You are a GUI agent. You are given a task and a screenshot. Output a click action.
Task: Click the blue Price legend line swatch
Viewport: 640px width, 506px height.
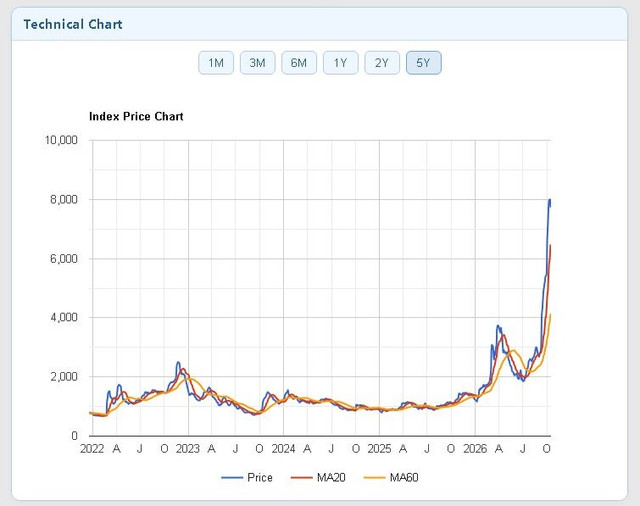pos(232,477)
